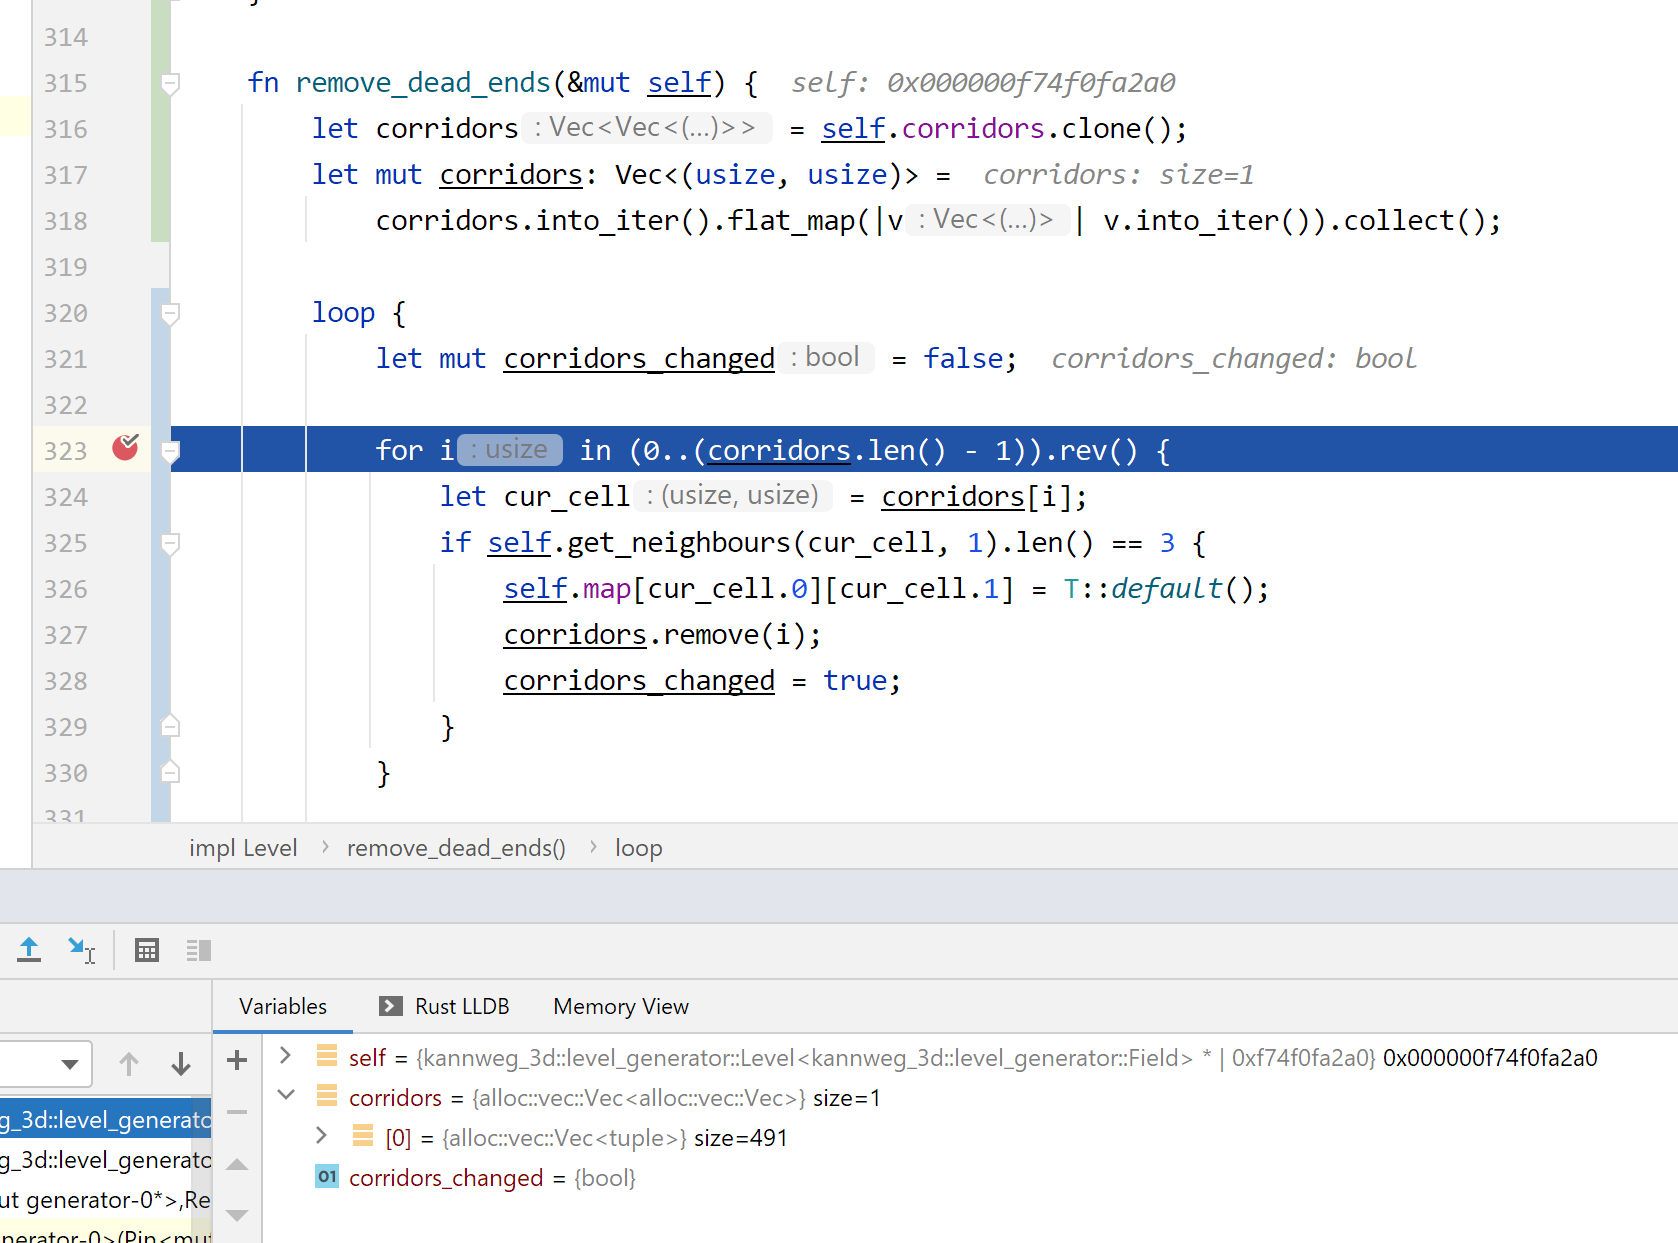Switch to the Memory View tab

coord(620,1006)
